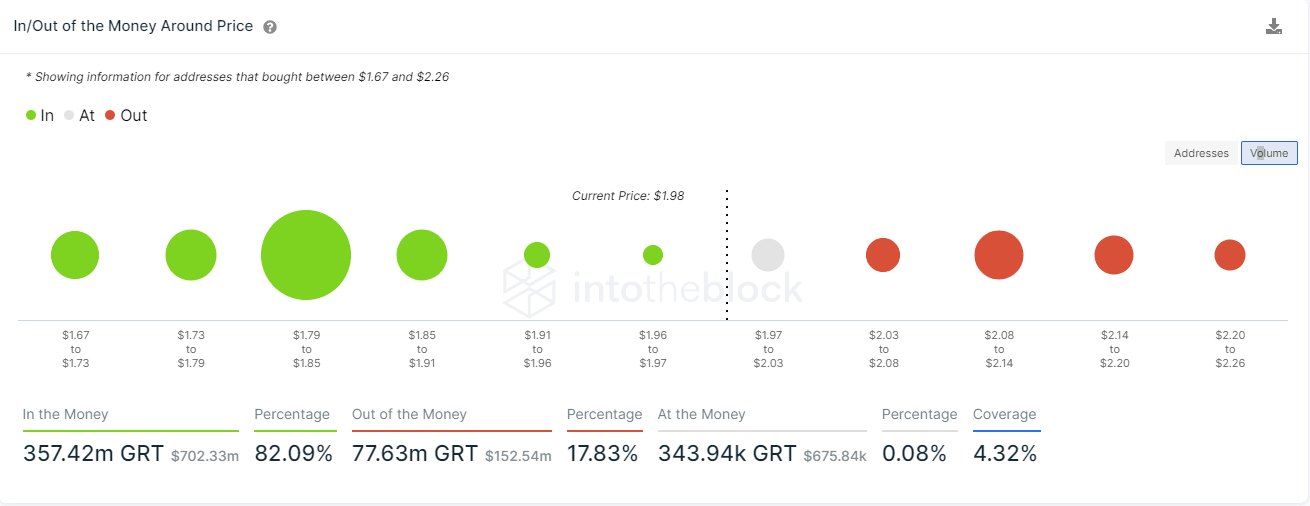
Task: Click the download chart icon
Action: 1273,26
